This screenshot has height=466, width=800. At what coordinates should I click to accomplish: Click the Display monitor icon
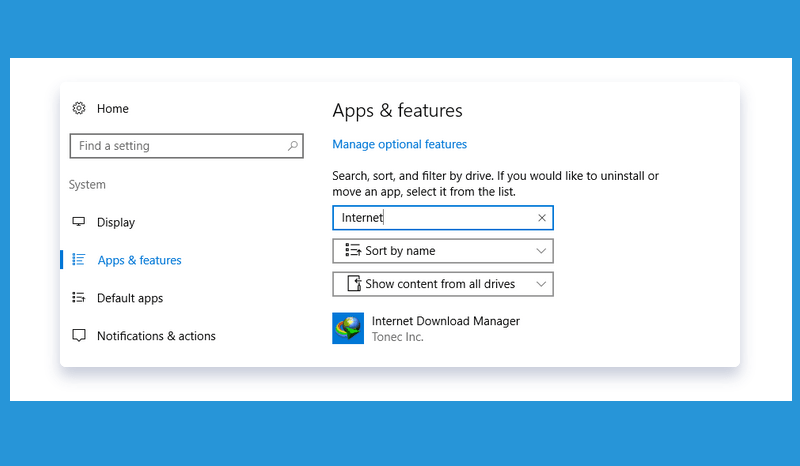coord(79,222)
